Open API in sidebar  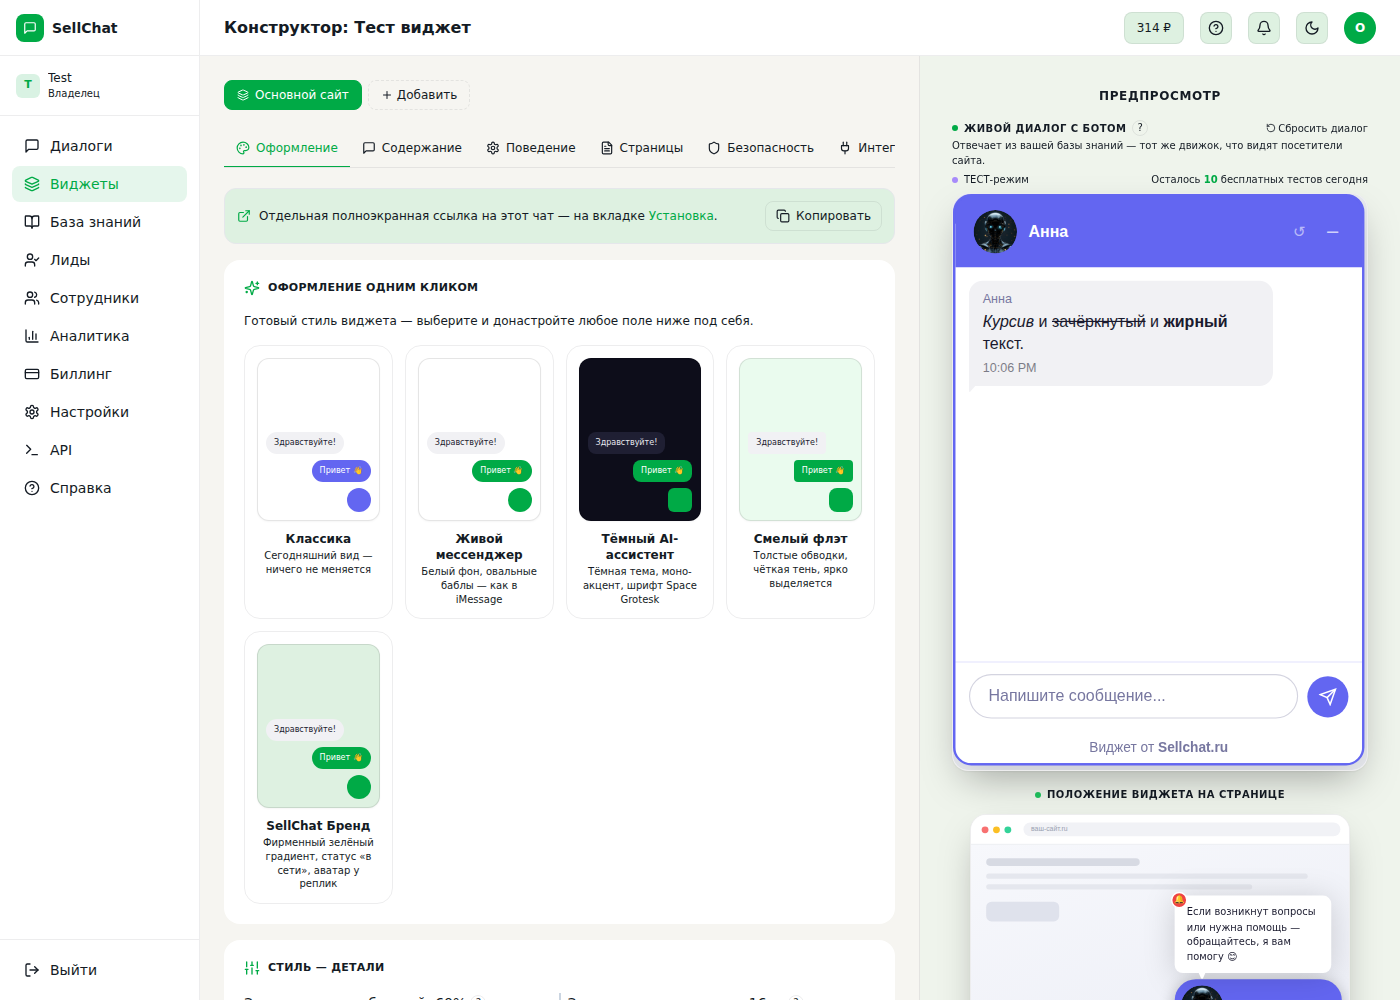pyautogui.click(x=99, y=450)
